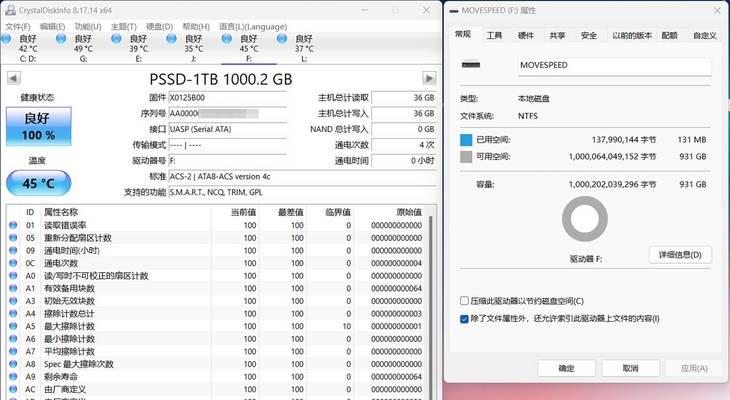Open the 功能(U) menu
Image resolution: width=730 pixels, height=400 pixels.
[x=88, y=27]
